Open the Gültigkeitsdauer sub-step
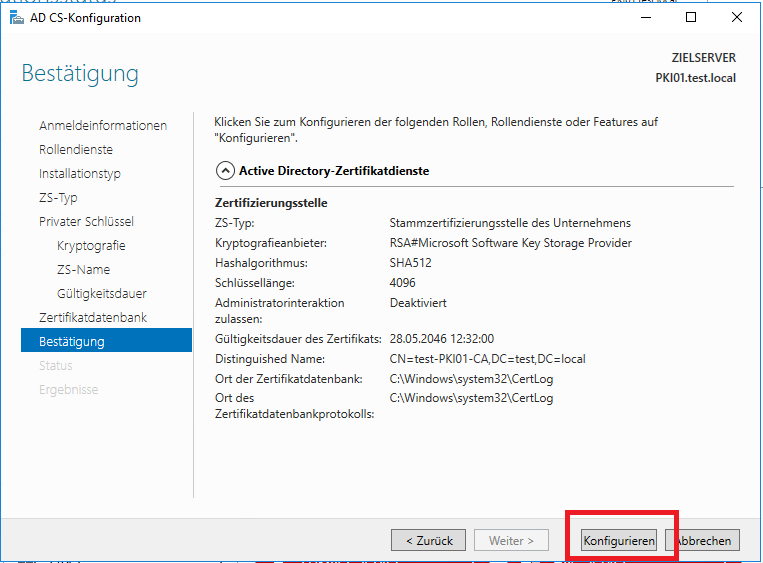763x563 pixels. tap(102, 294)
